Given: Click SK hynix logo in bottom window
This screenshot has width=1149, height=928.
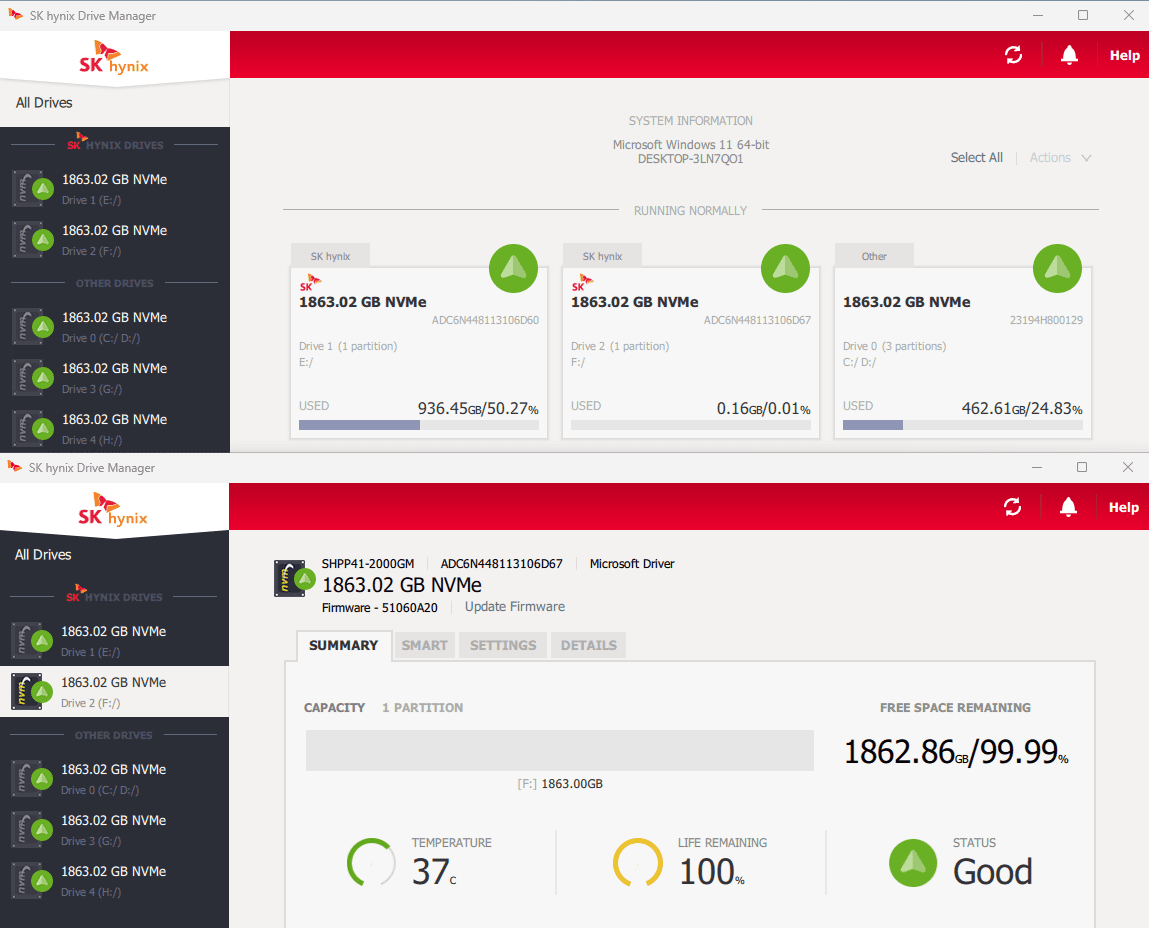Looking at the screenshot, I should [113, 510].
